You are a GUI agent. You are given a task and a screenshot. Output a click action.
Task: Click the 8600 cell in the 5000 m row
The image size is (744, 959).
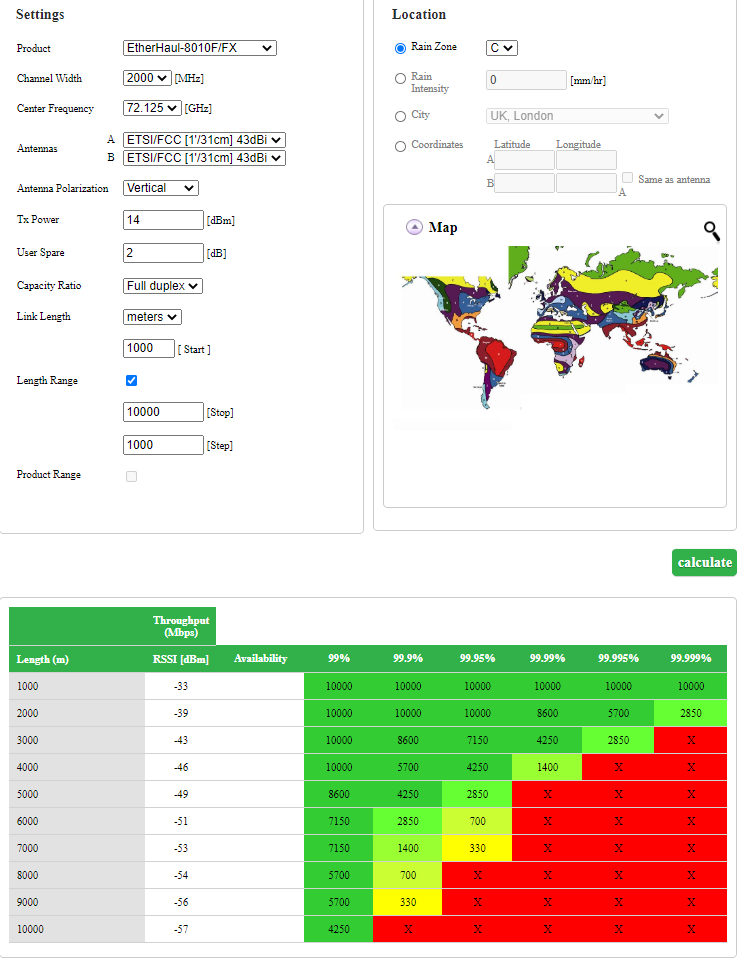point(339,794)
